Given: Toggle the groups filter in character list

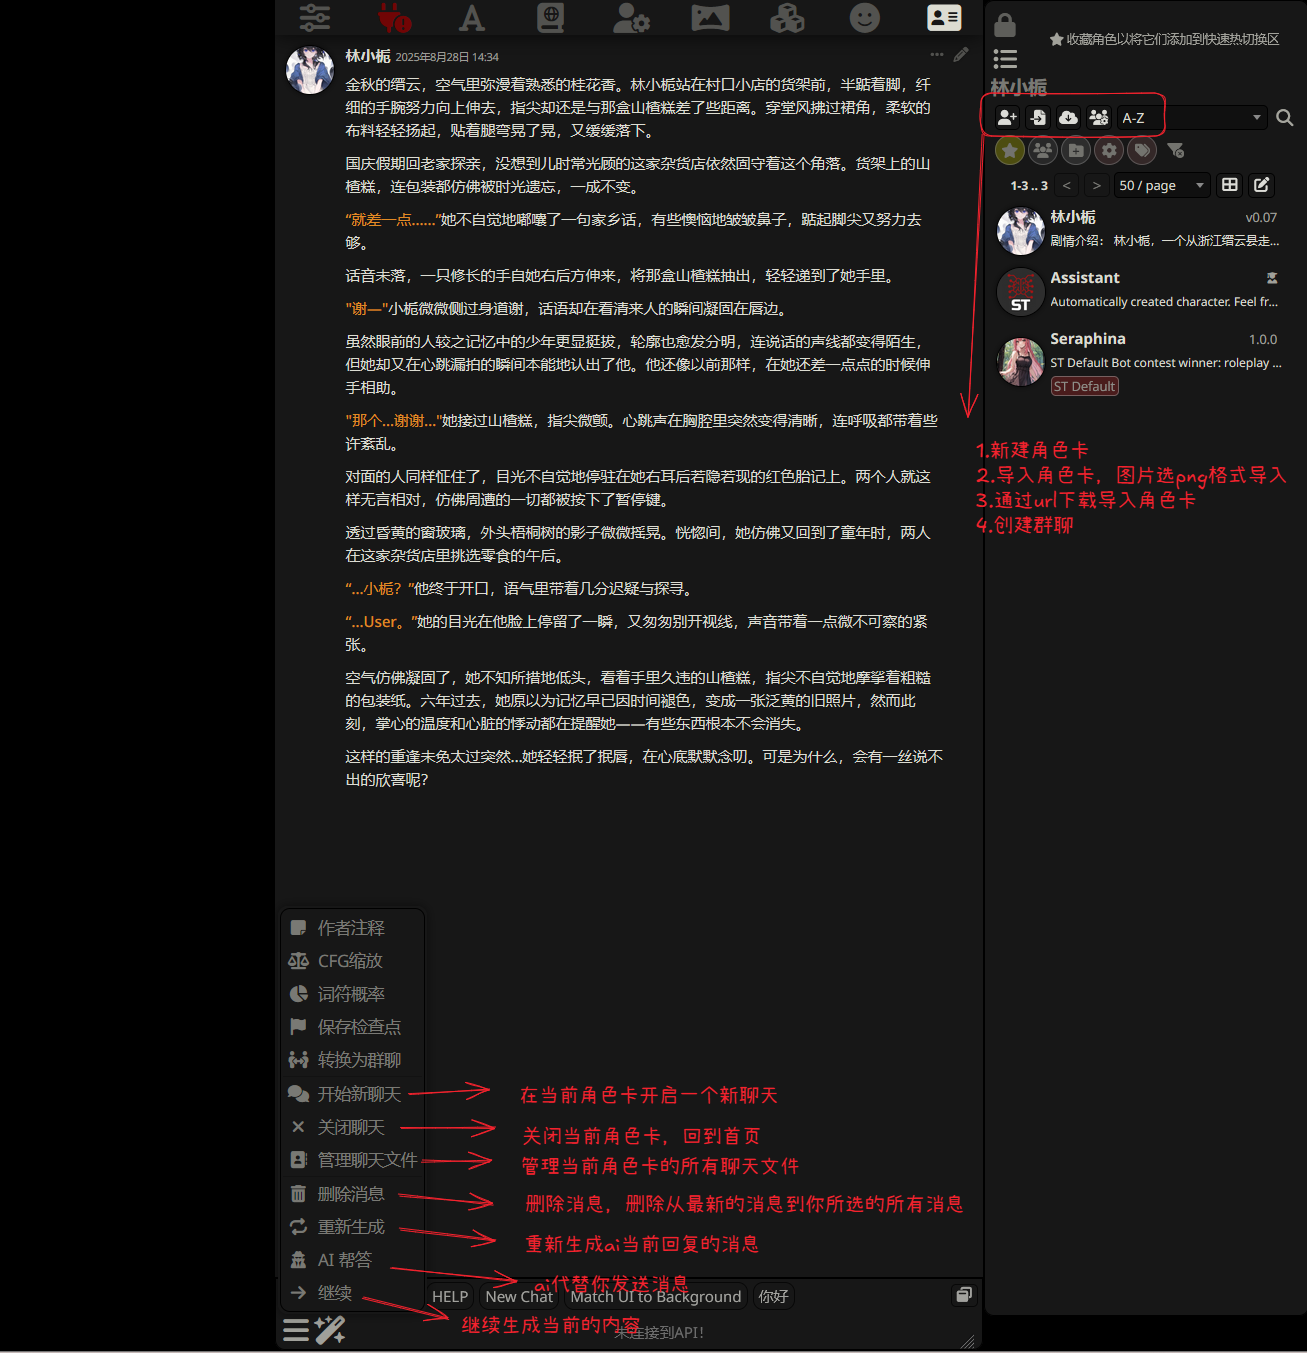Looking at the screenshot, I should coord(1043,151).
